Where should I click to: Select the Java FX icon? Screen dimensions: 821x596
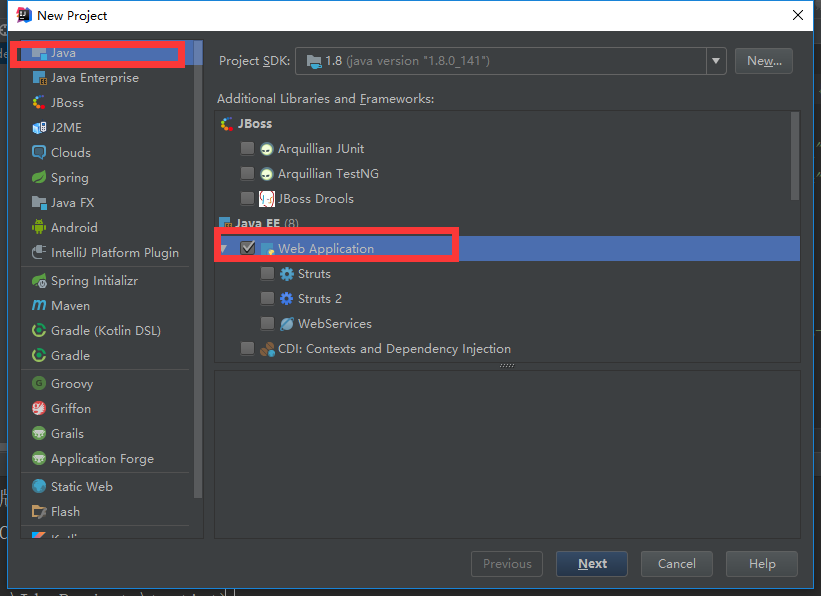[x=39, y=202]
